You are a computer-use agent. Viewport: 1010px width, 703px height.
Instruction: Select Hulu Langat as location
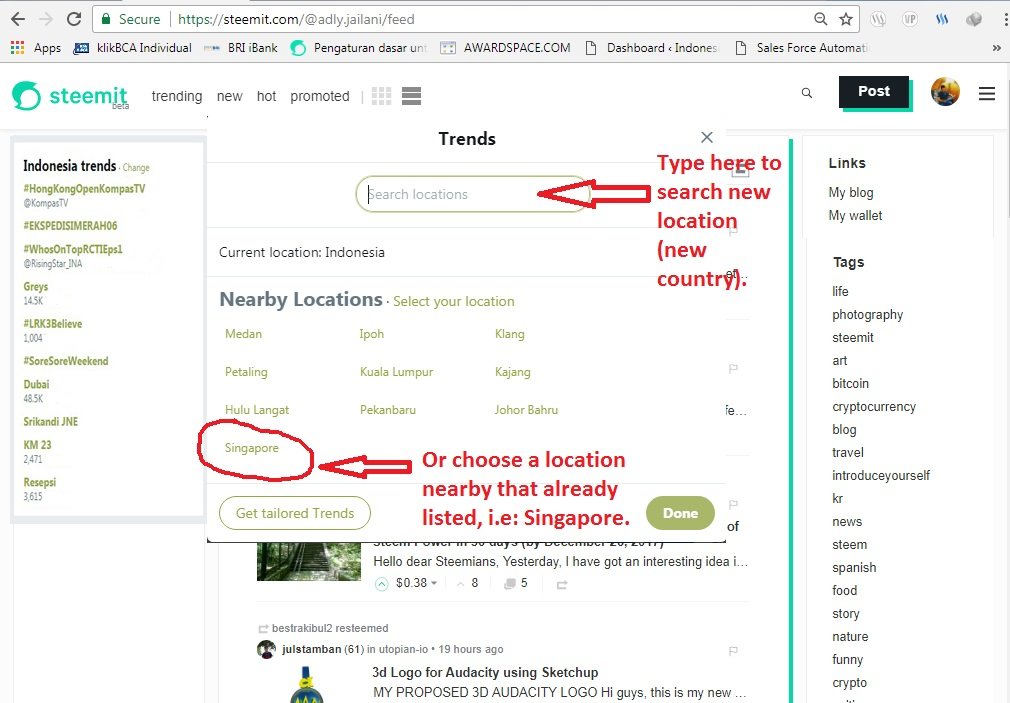point(257,410)
